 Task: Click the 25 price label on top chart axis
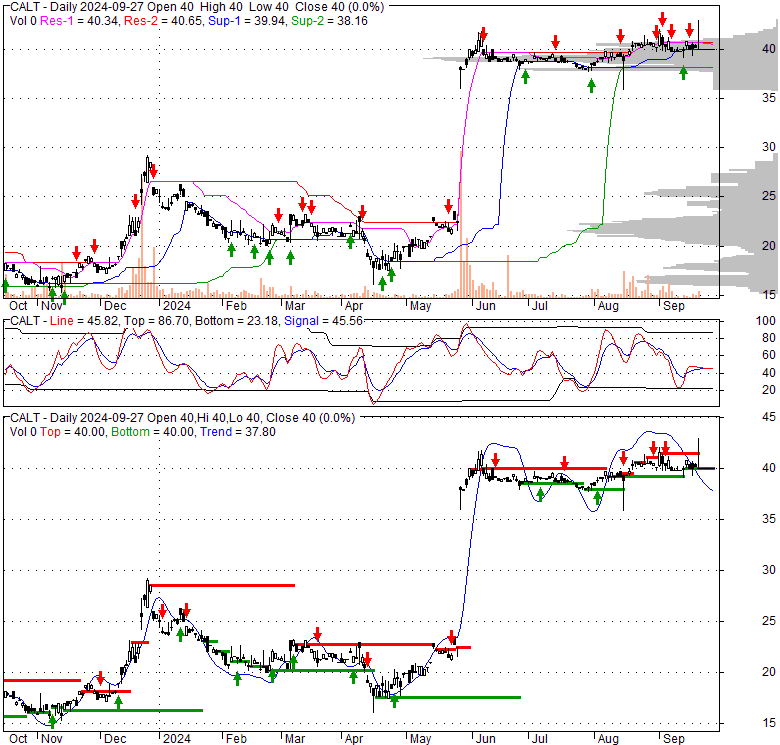pyautogui.click(x=769, y=196)
